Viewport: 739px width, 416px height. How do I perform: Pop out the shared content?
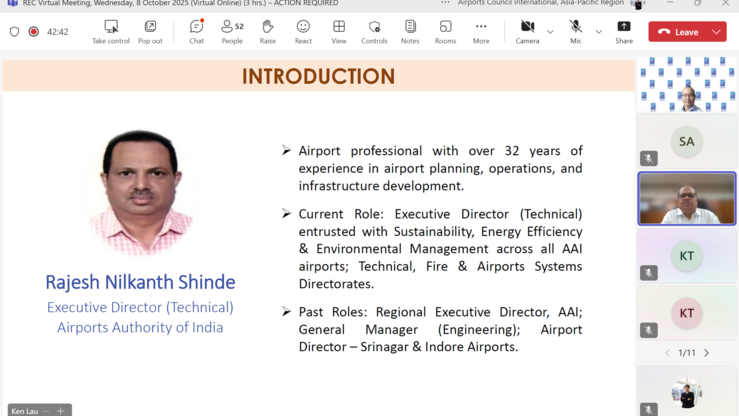tap(150, 31)
